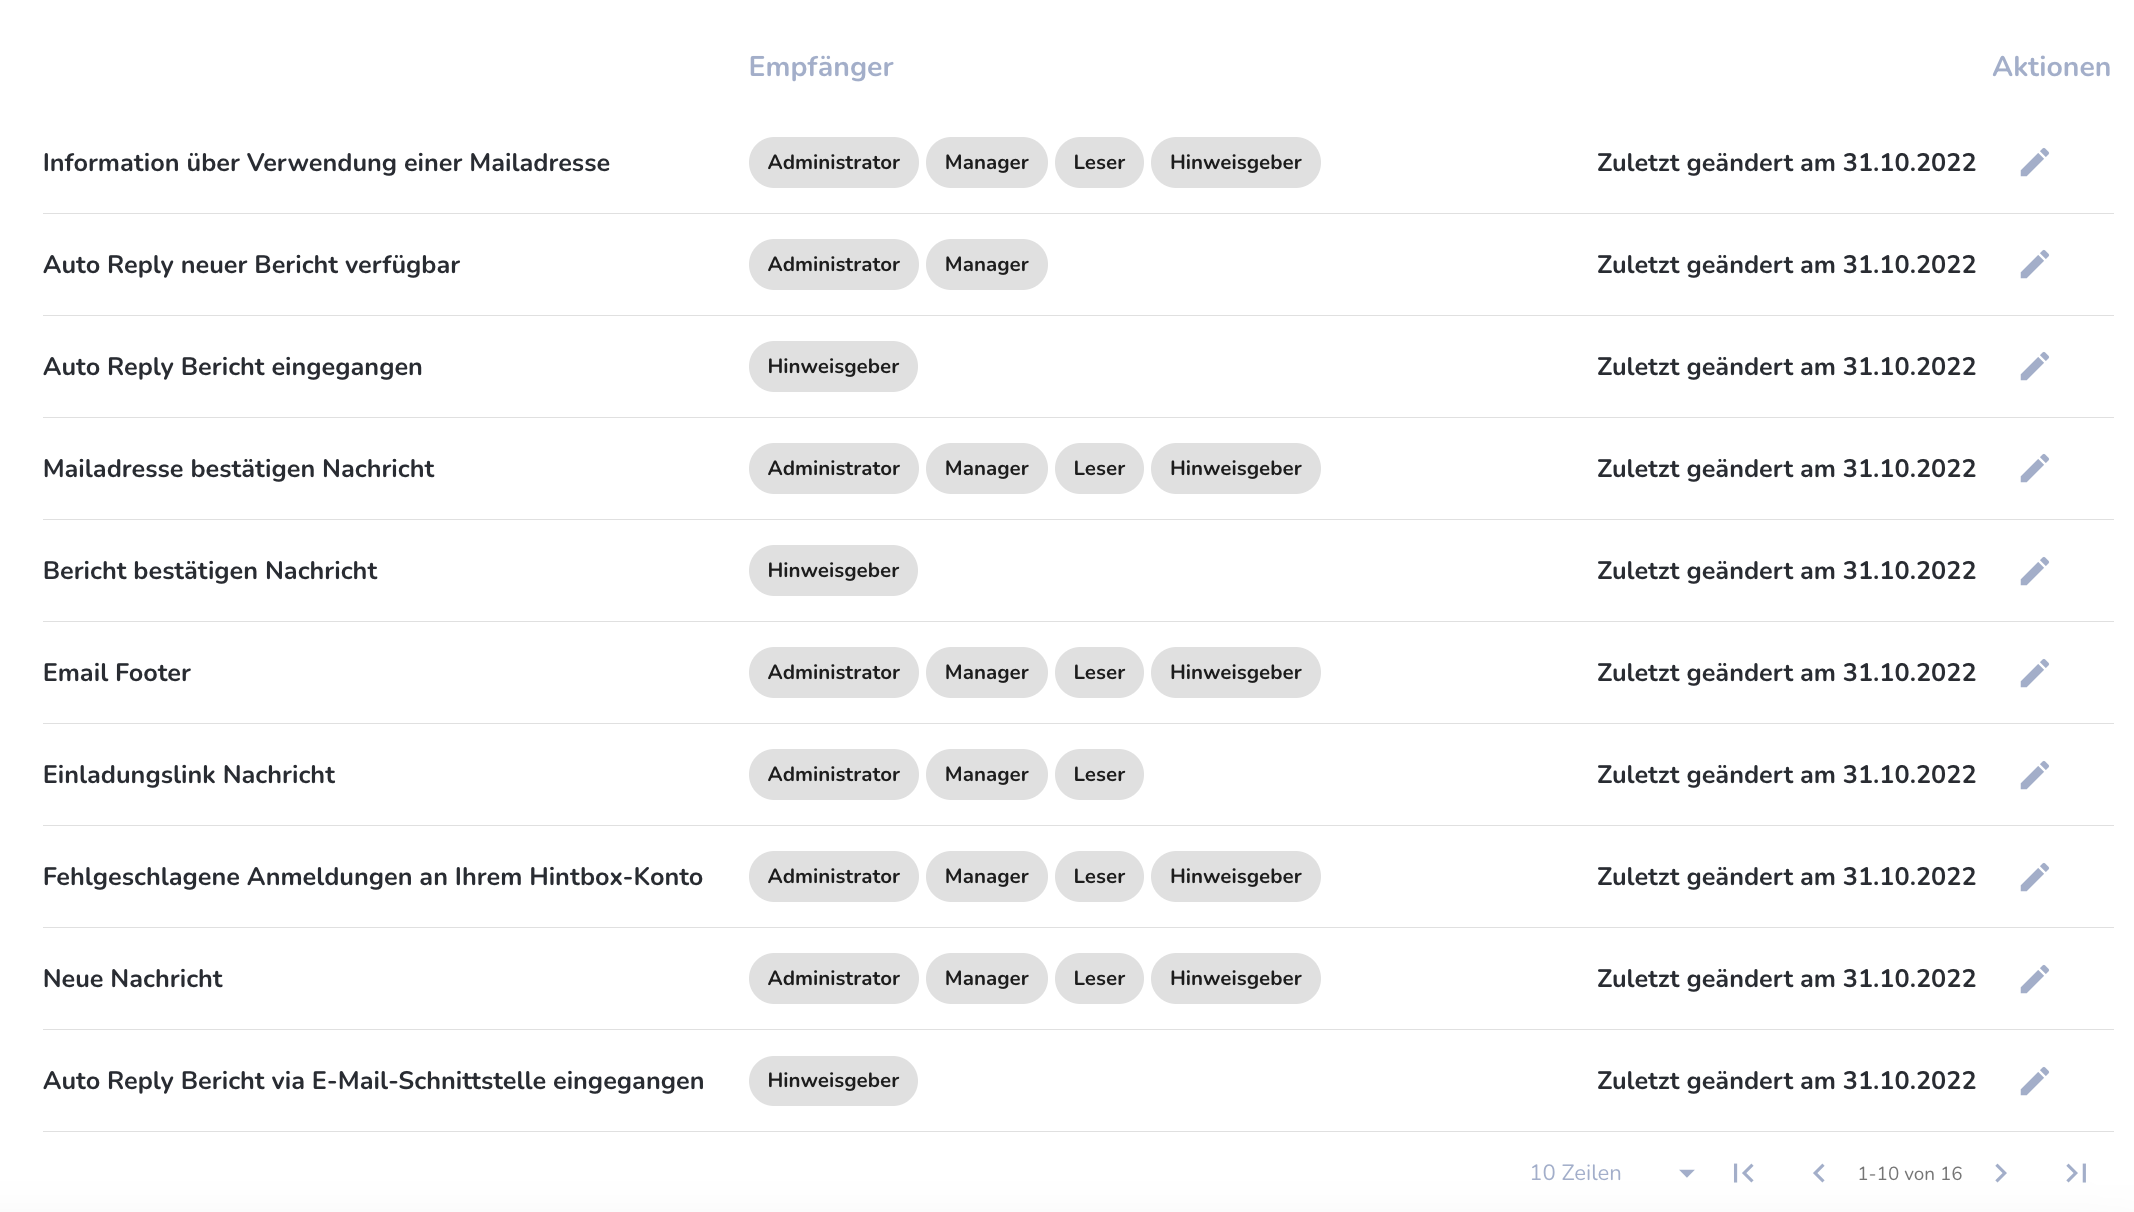Click Manager chip in Einladungslink Nachricht row
Viewport: 2134px width, 1212px height.
click(x=986, y=774)
